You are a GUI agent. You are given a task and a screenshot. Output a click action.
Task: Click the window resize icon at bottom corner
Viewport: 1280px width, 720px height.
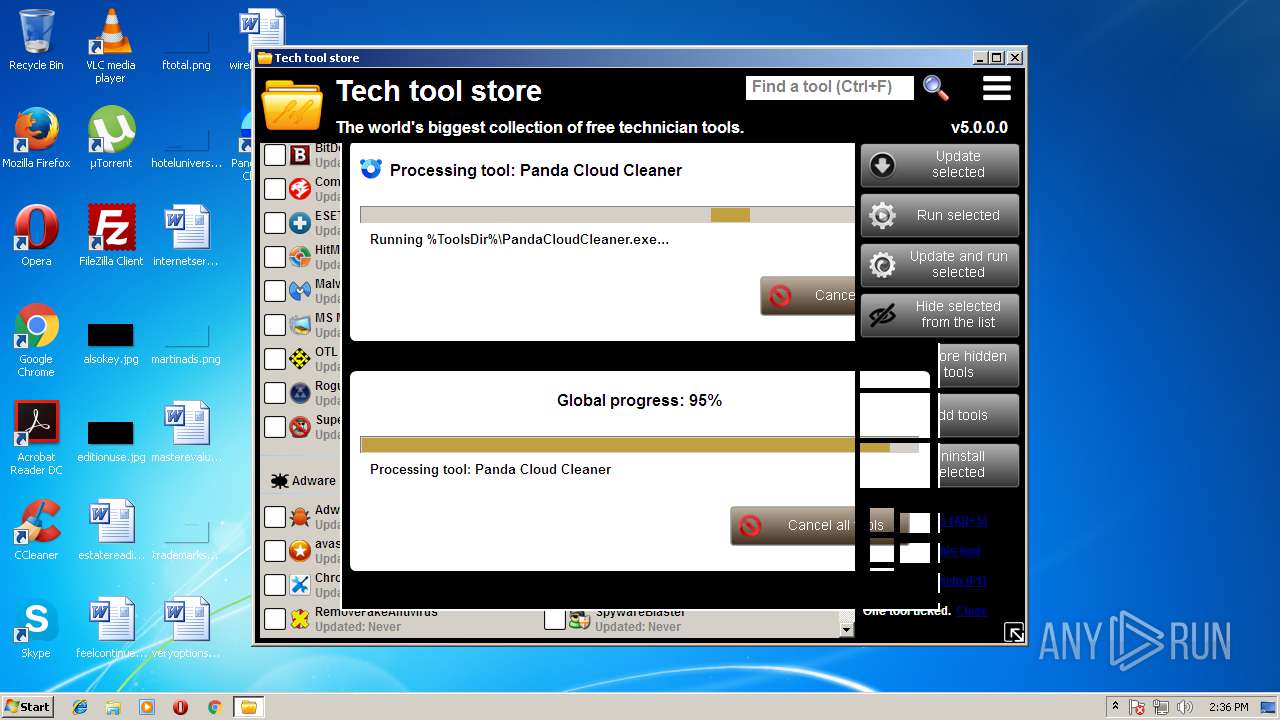click(x=1014, y=632)
